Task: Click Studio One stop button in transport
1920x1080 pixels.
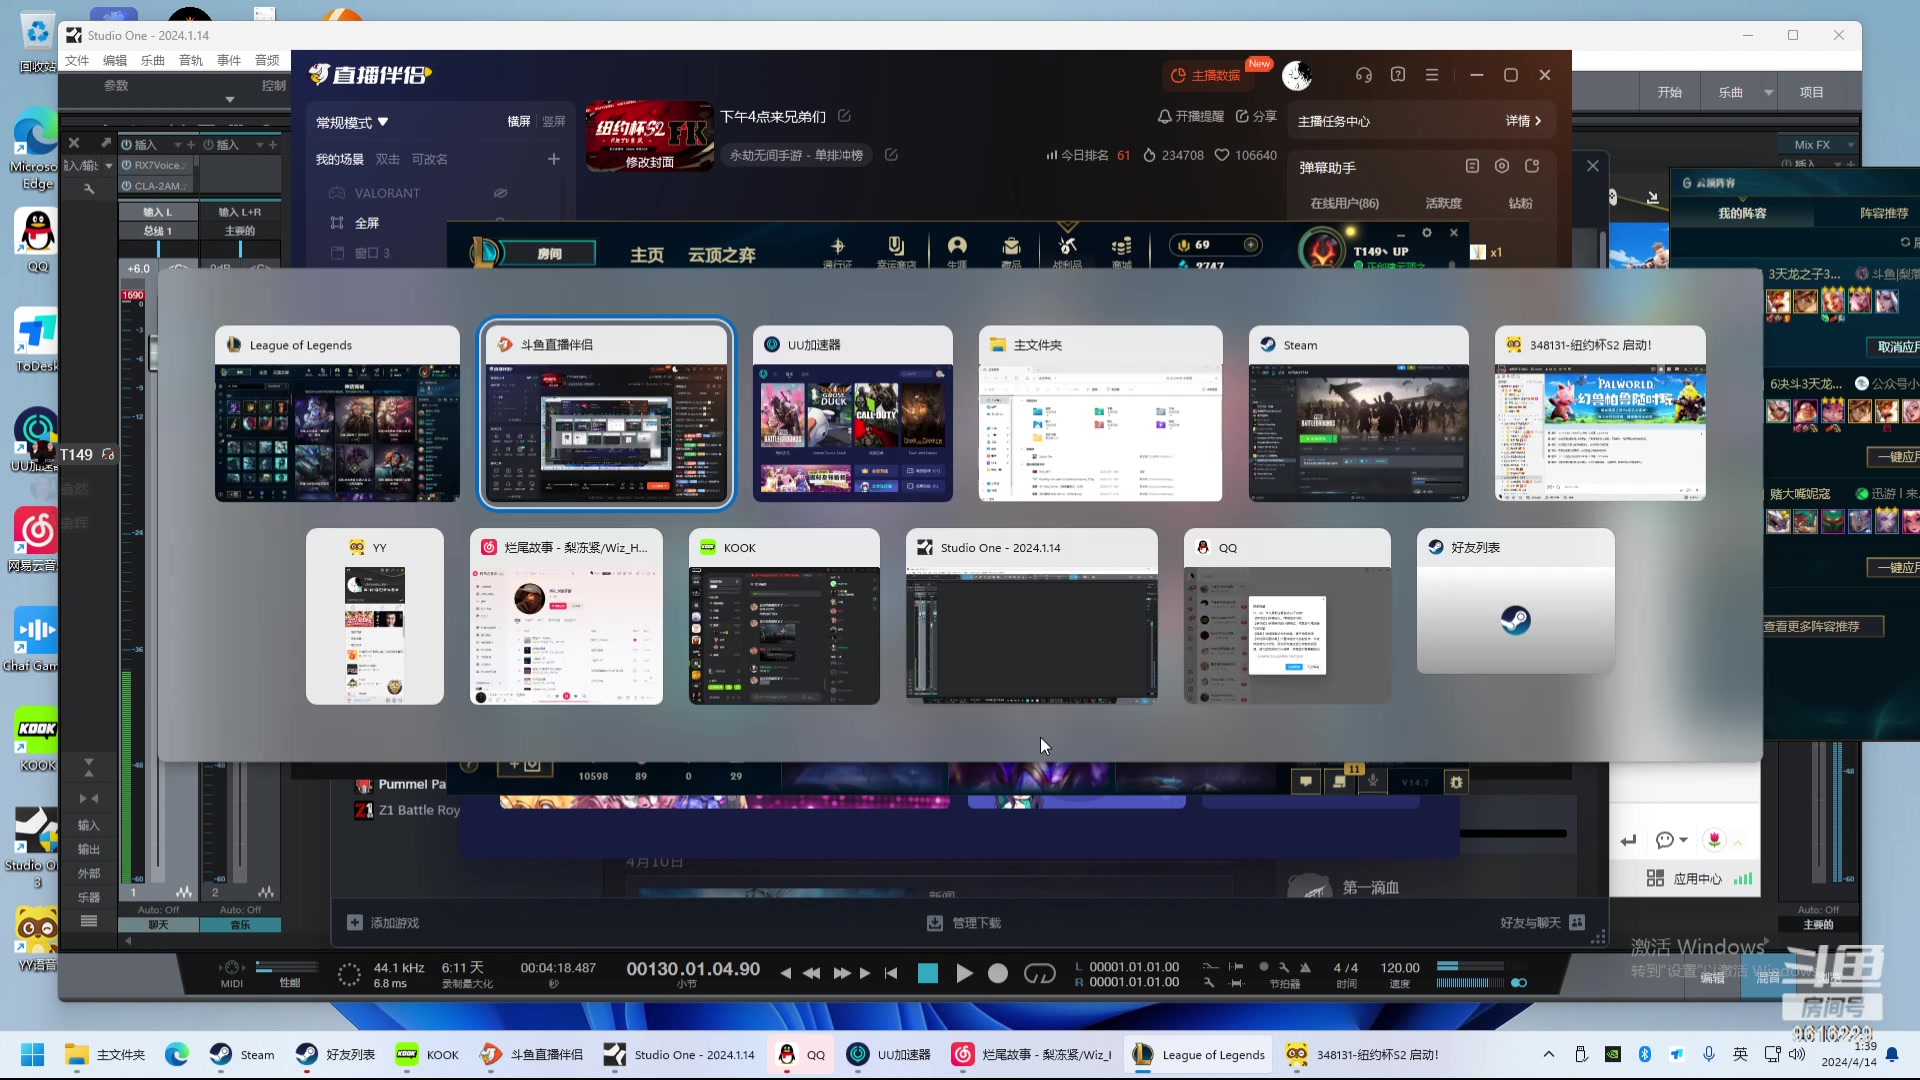Action: tap(927, 973)
